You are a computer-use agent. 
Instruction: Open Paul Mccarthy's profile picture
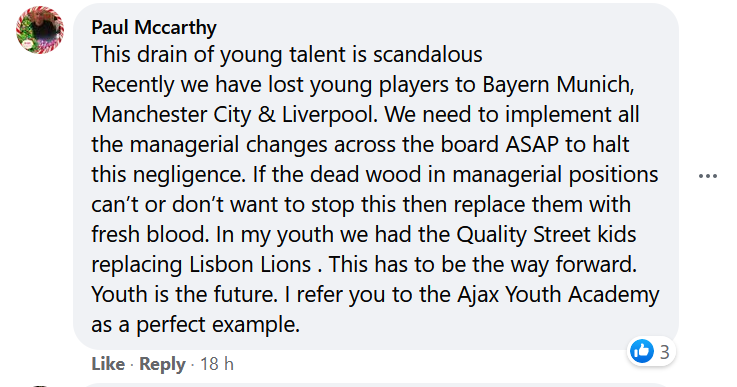[x=40, y=30]
